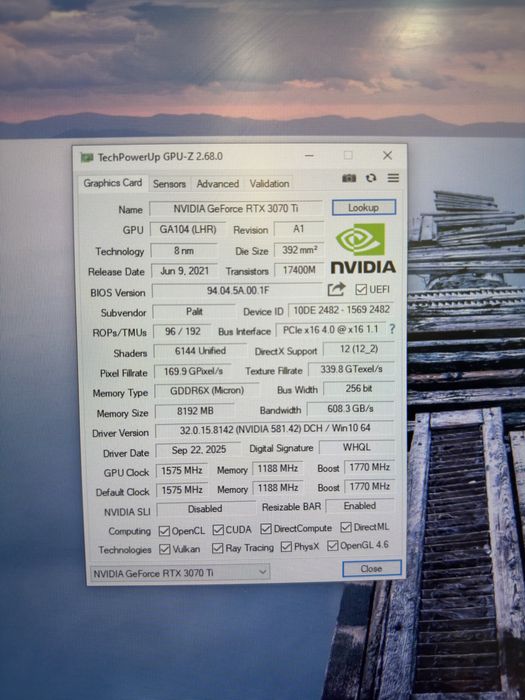Click the Pixel Fillrate value 169.9 GPixel/s
This screenshot has height=700, width=525.
[x=193, y=371]
